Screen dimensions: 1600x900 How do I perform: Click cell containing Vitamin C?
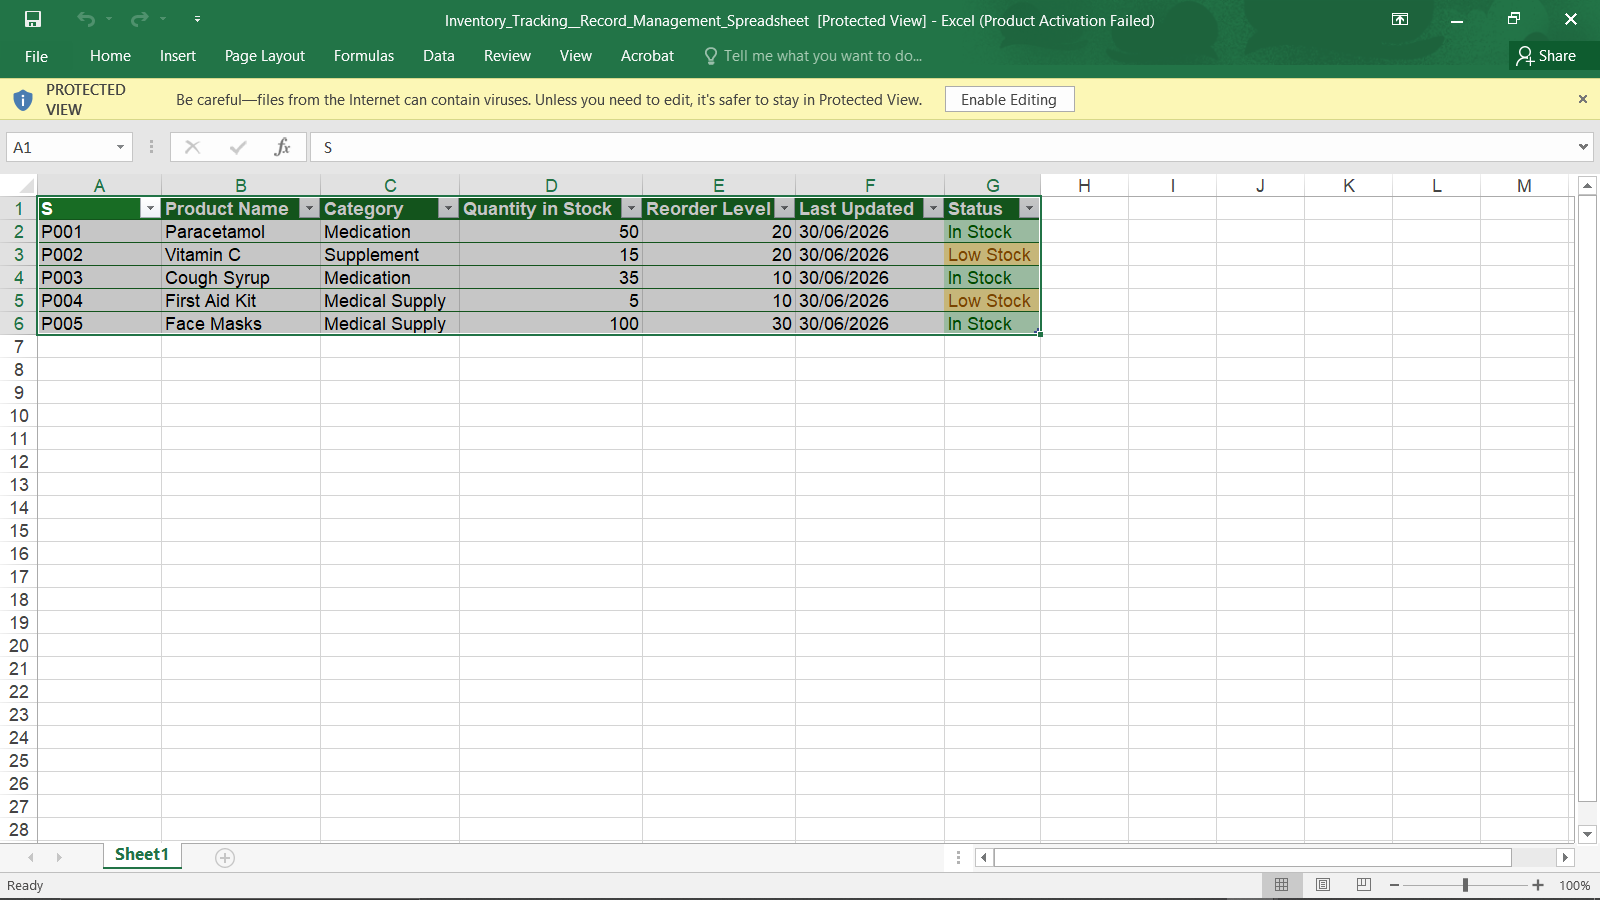[x=241, y=255]
